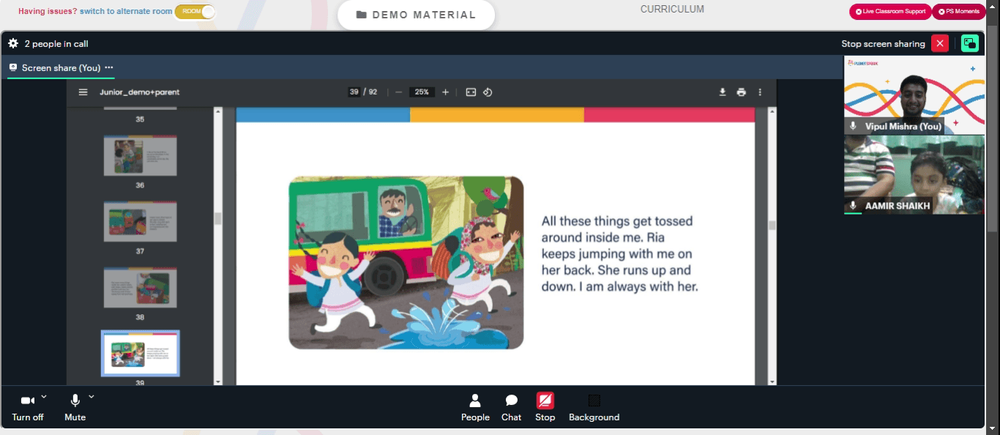Click AAMIR SHAIKH video tile
This screenshot has height=435, width=1000.
click(x=914, y=174)
